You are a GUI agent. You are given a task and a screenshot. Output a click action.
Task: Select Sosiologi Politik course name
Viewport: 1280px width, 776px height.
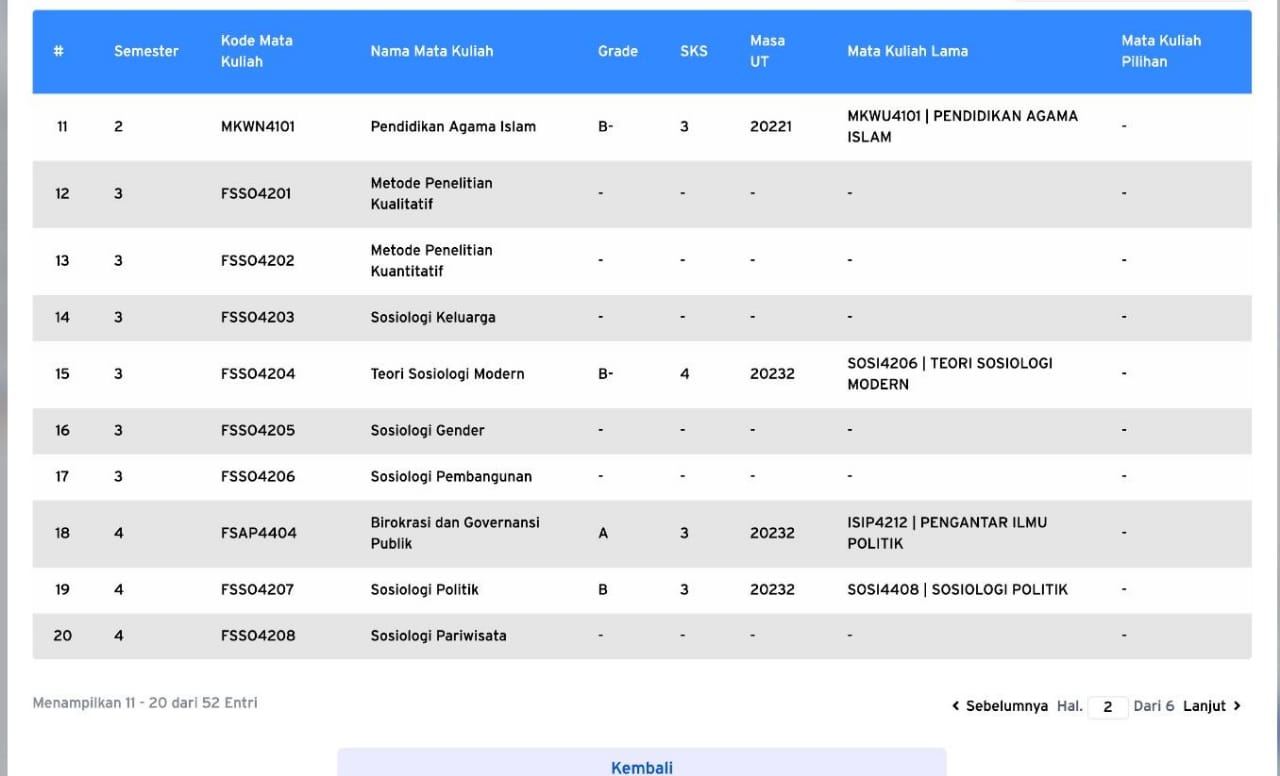[425, 590]
